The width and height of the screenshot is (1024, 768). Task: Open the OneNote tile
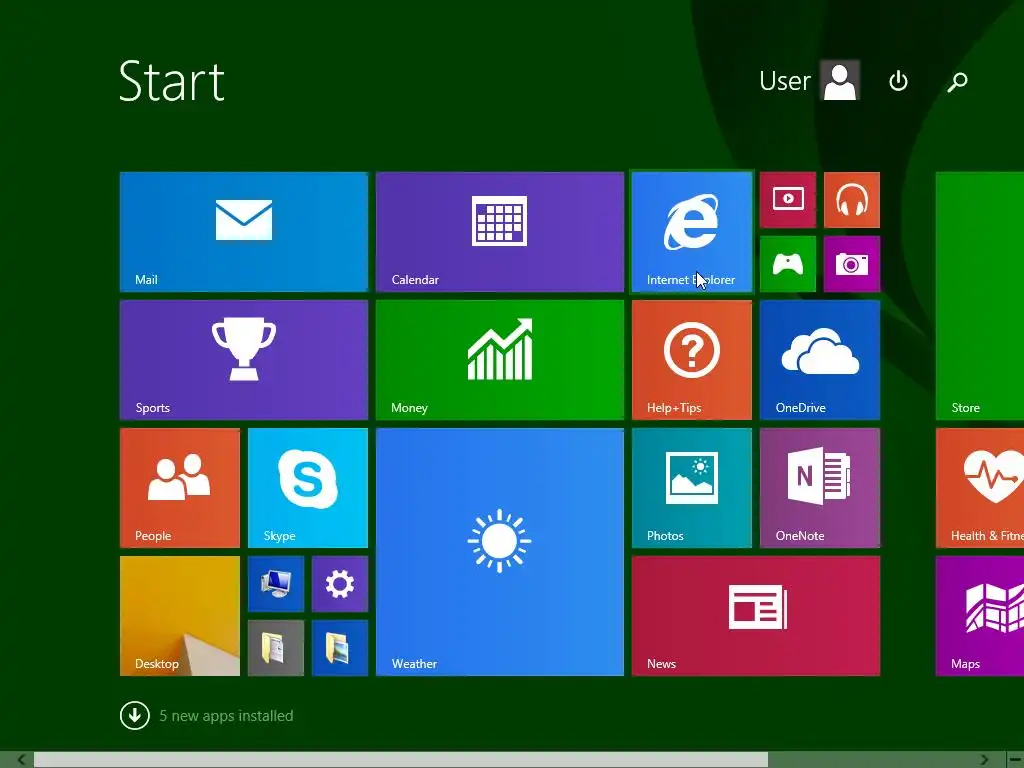pos(820,488)
